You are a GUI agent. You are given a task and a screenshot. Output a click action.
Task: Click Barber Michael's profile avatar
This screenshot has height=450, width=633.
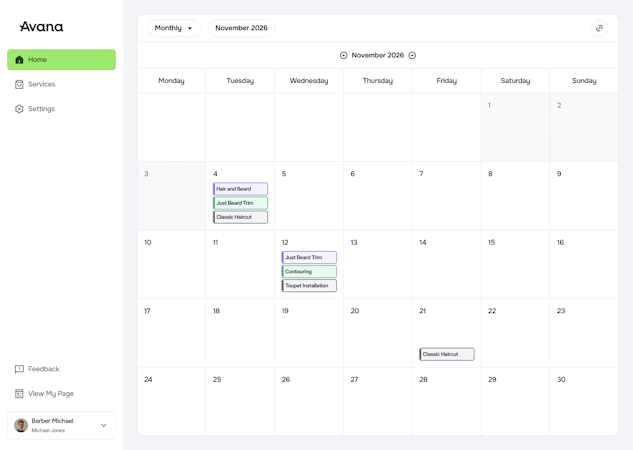(x=21, y=425)
